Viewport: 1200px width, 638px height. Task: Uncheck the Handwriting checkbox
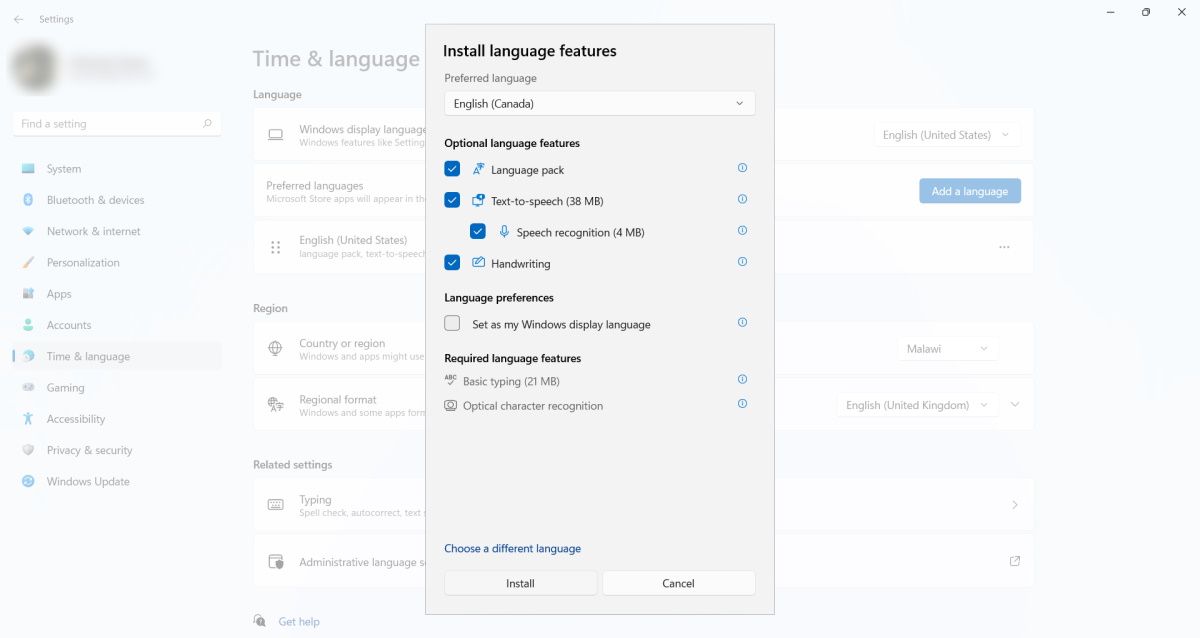pyautogui.click(x=452, y=263)
